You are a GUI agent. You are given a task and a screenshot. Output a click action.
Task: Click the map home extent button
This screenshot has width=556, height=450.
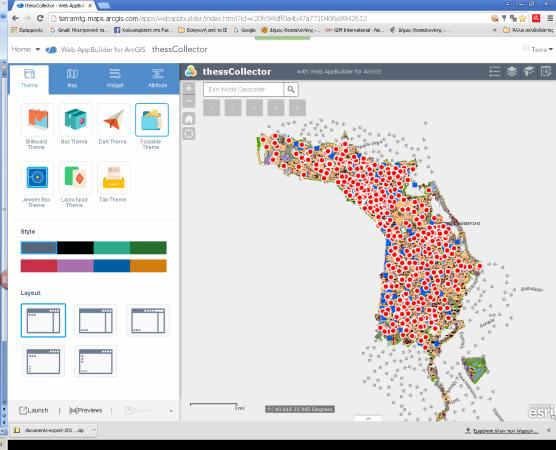189,118
